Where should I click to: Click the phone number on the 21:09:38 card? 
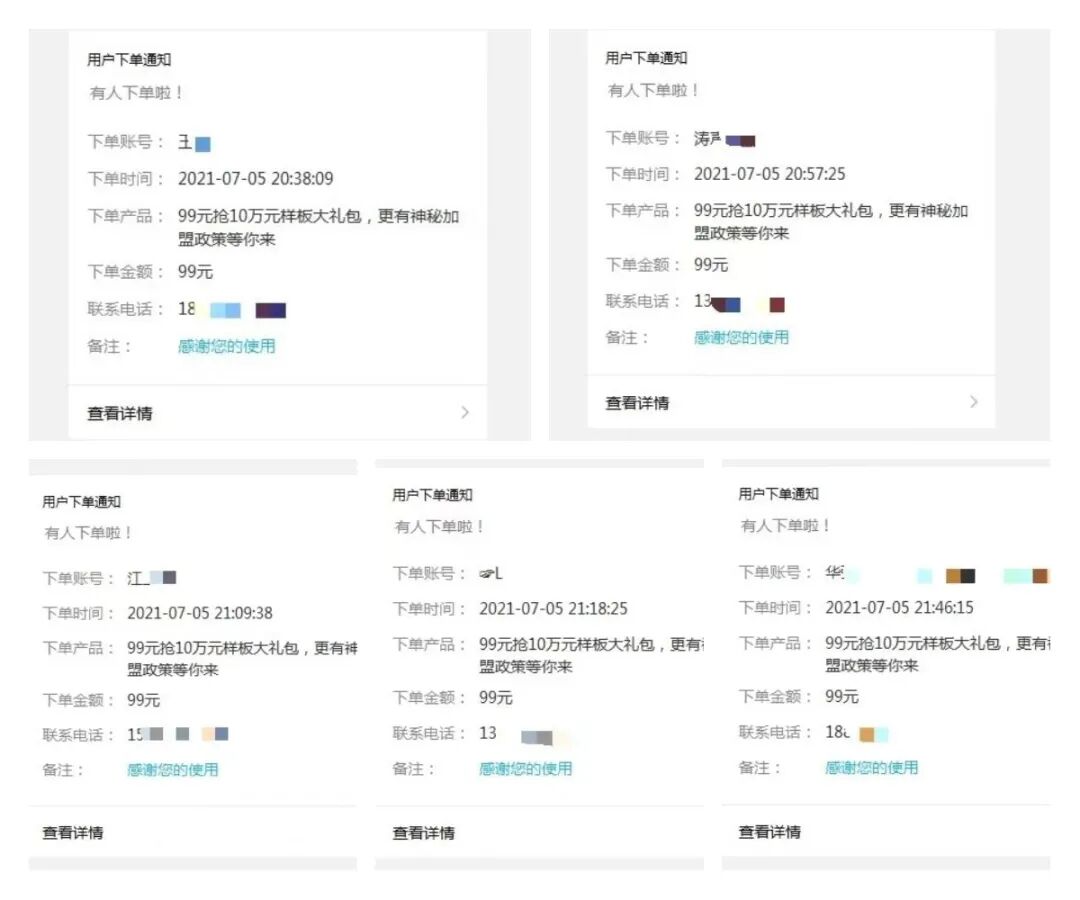[178, 734]
